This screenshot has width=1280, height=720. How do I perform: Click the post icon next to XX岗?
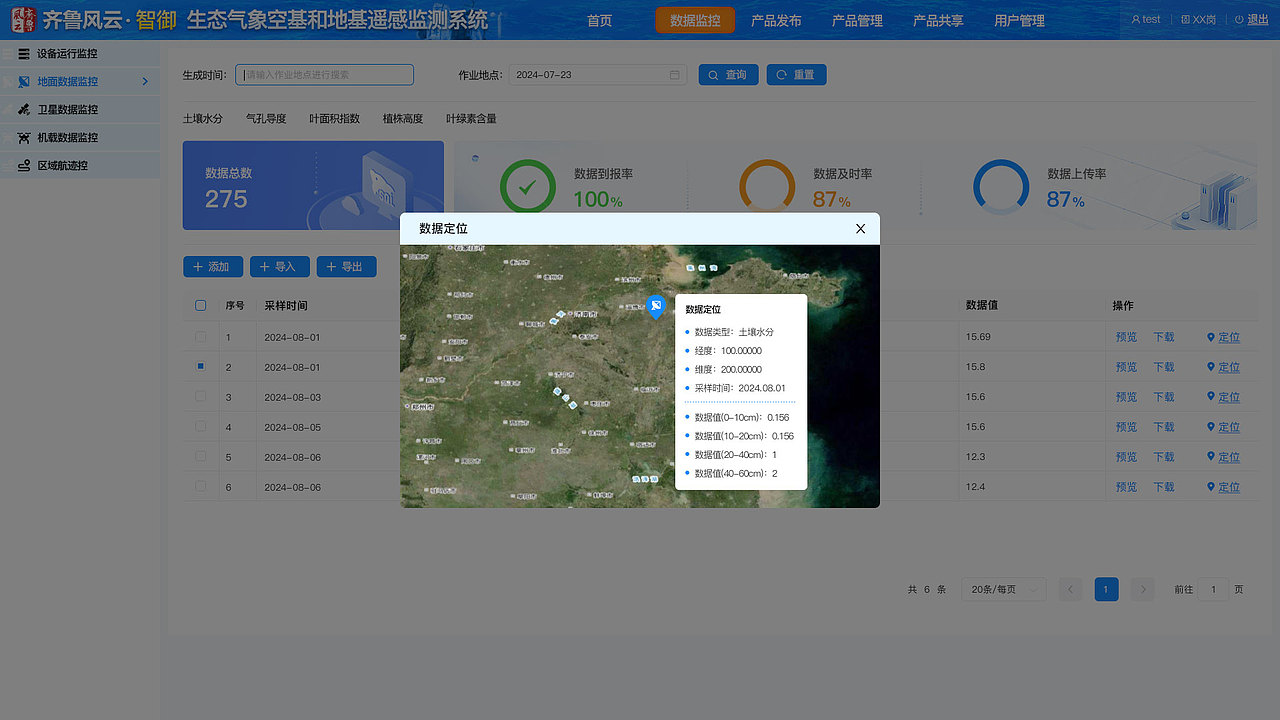(1186, 19)
